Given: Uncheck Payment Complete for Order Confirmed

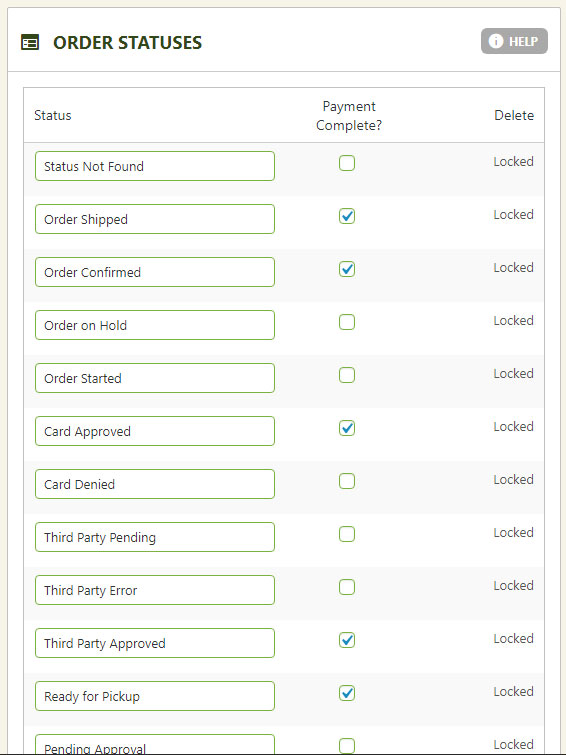Looking at the screenshot, I should [x=347, y=269].
